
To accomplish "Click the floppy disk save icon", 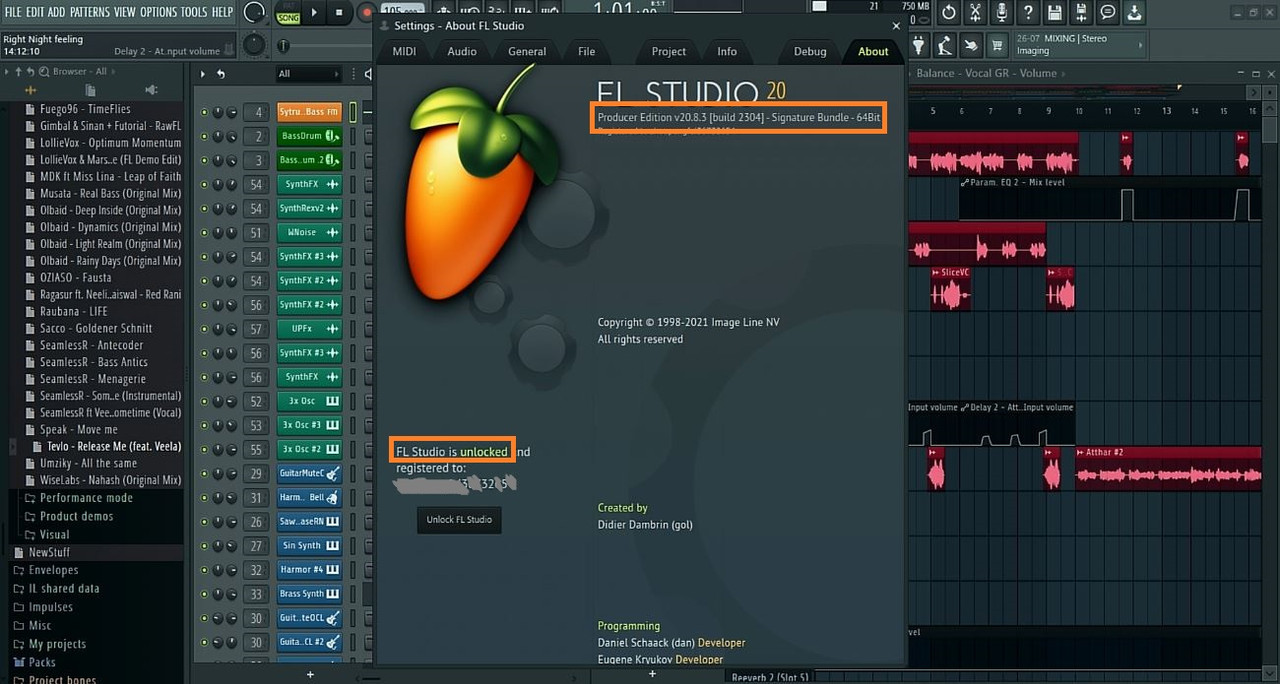I will [x=1055, y=12].
